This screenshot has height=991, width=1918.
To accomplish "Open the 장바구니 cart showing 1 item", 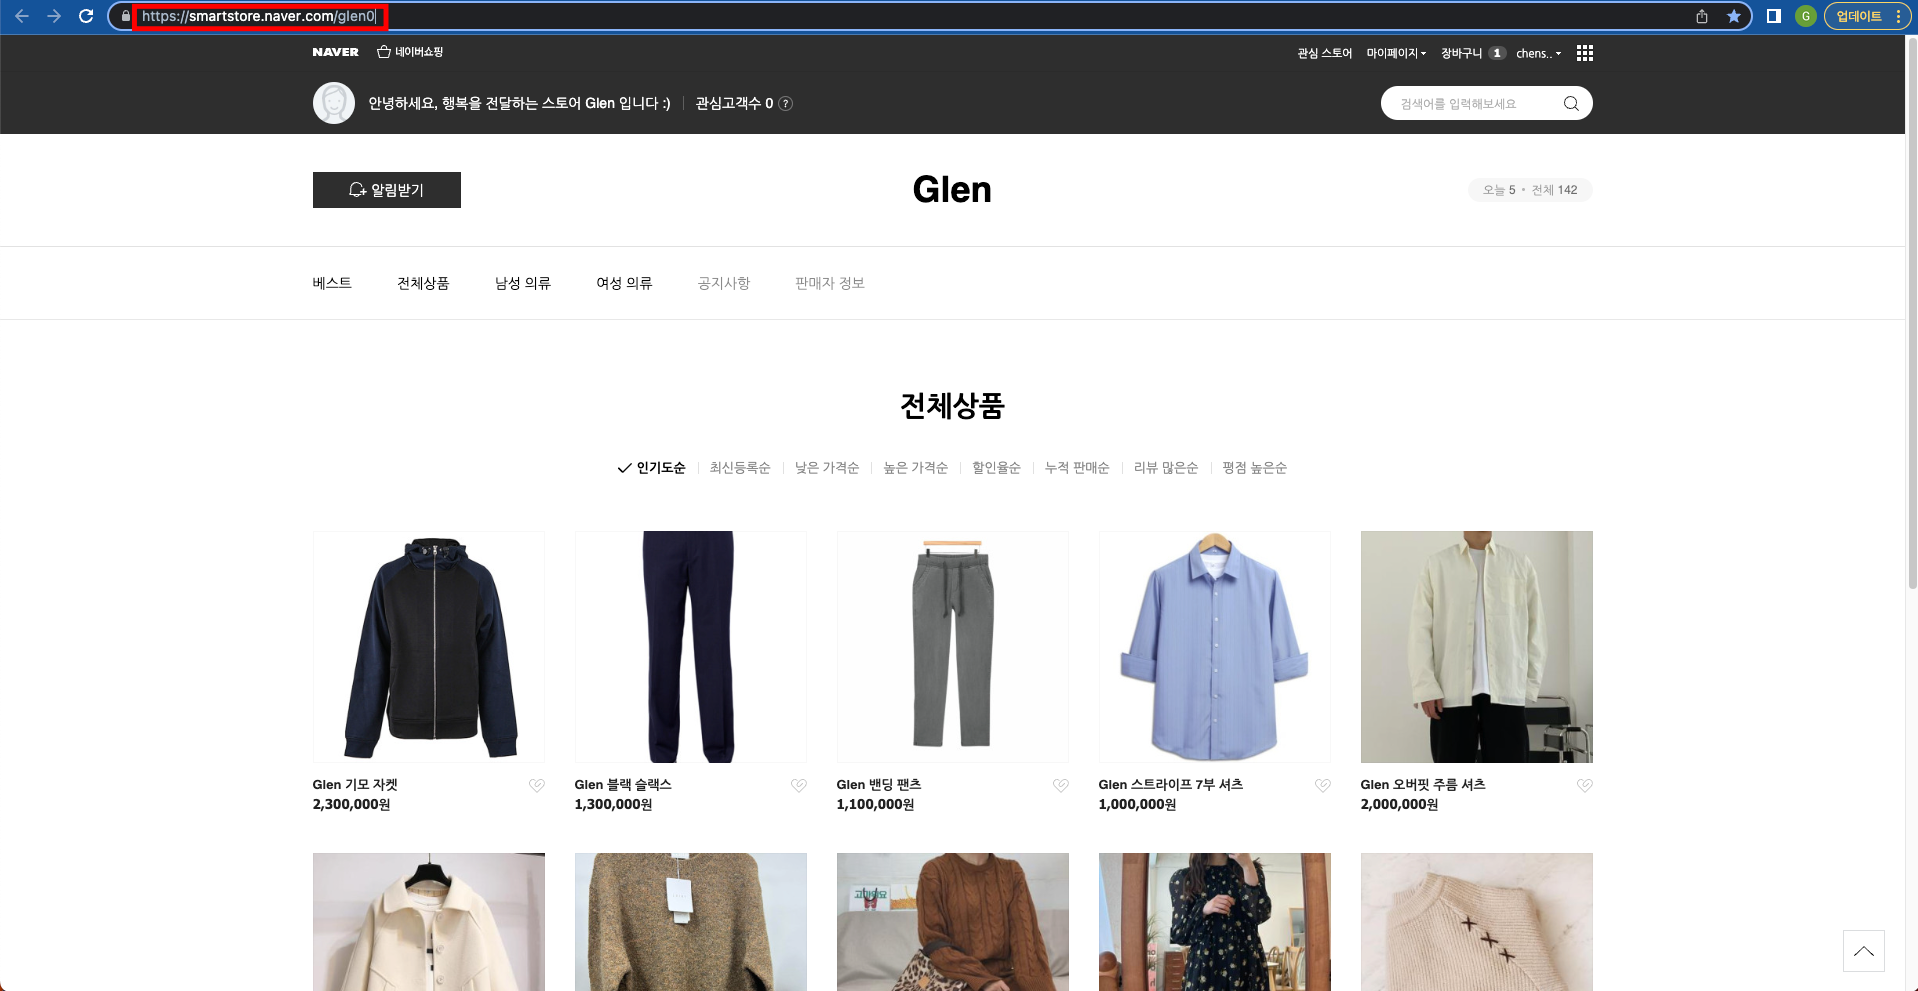I will 1467,53.
